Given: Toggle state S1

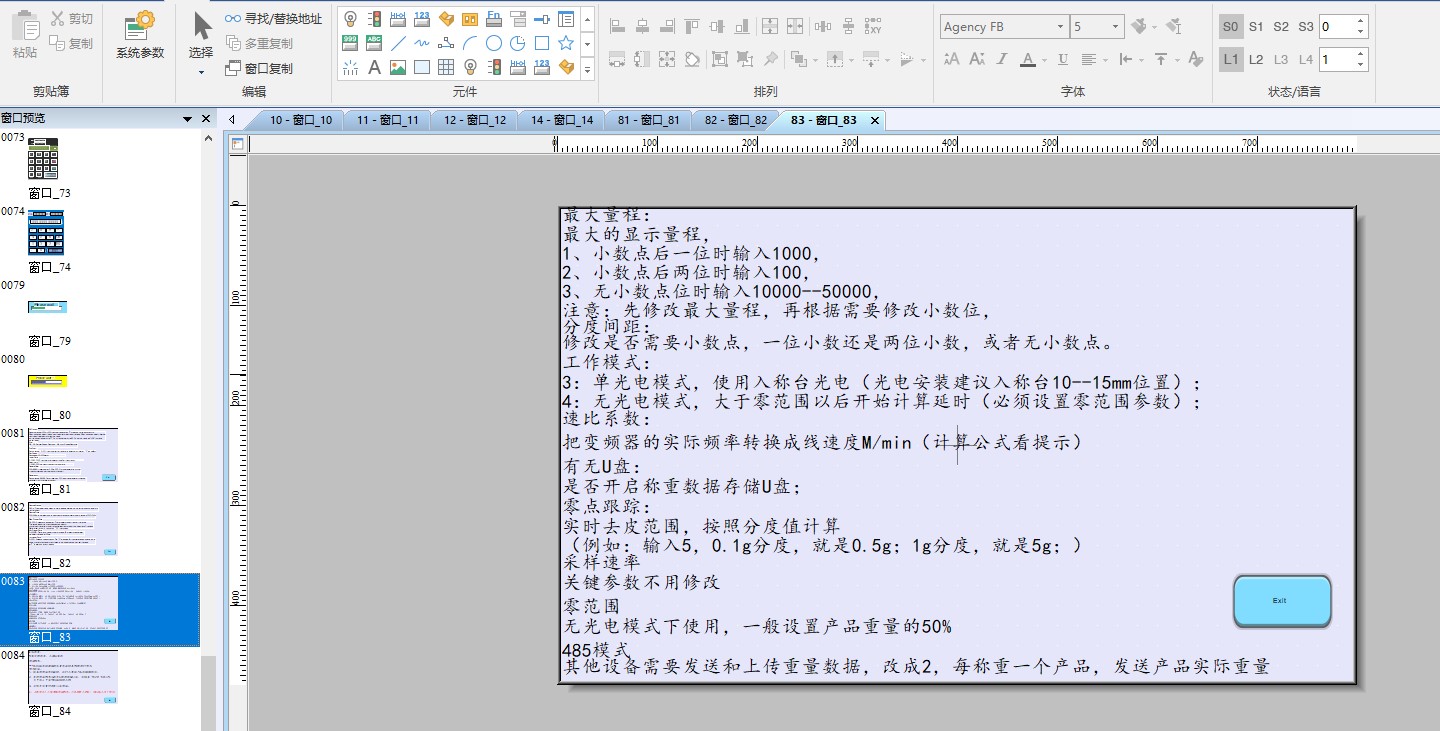Looking at the screenshot, I should pyautogui.click(x=1256, y=27).
